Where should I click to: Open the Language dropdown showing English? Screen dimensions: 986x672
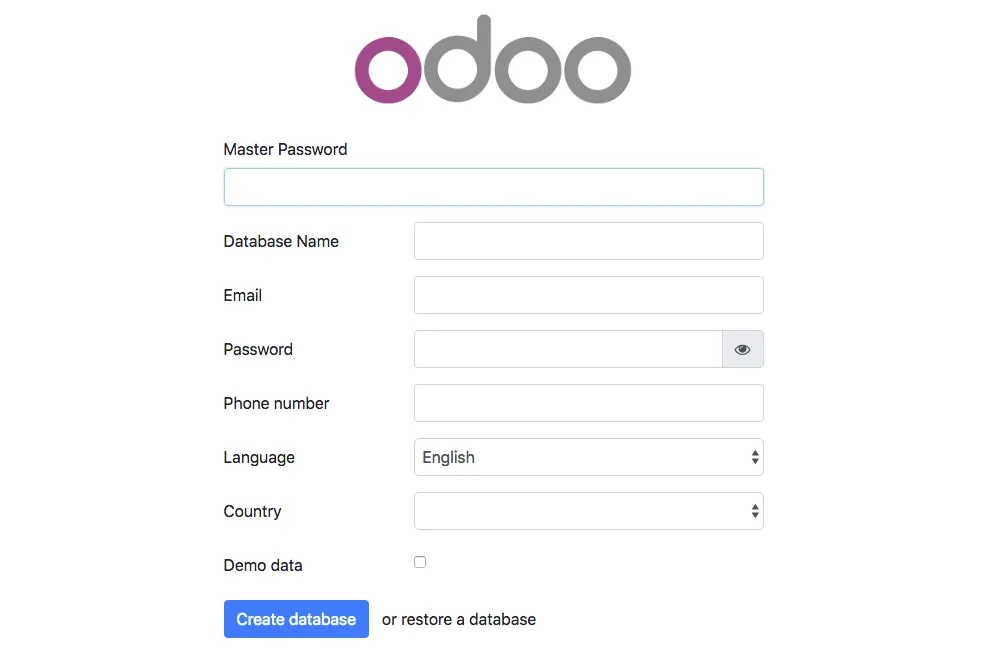[x=588, y=457]
